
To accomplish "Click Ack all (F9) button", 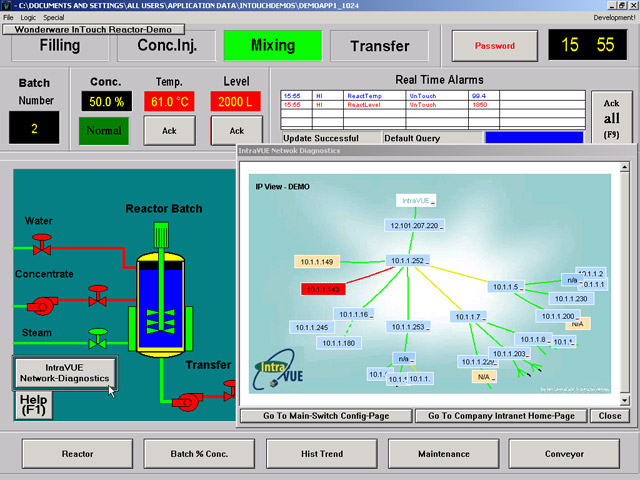I will coord(611,118).
